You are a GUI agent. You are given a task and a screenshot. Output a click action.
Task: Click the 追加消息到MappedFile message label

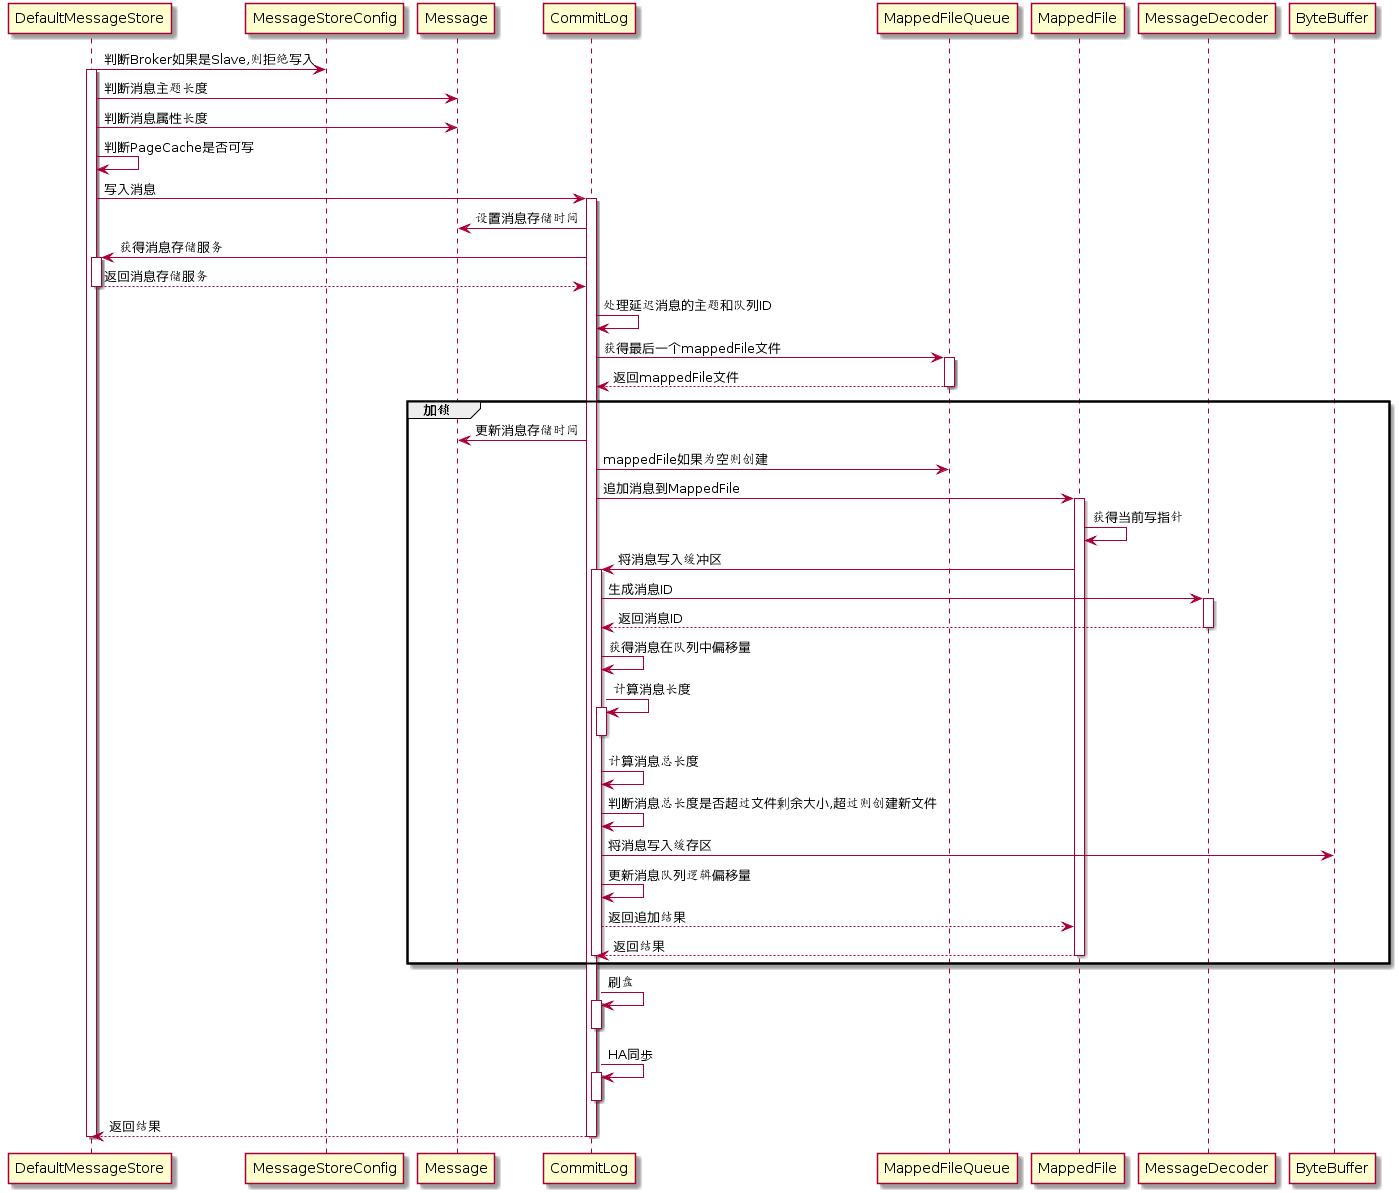click(x=671, y=489)
